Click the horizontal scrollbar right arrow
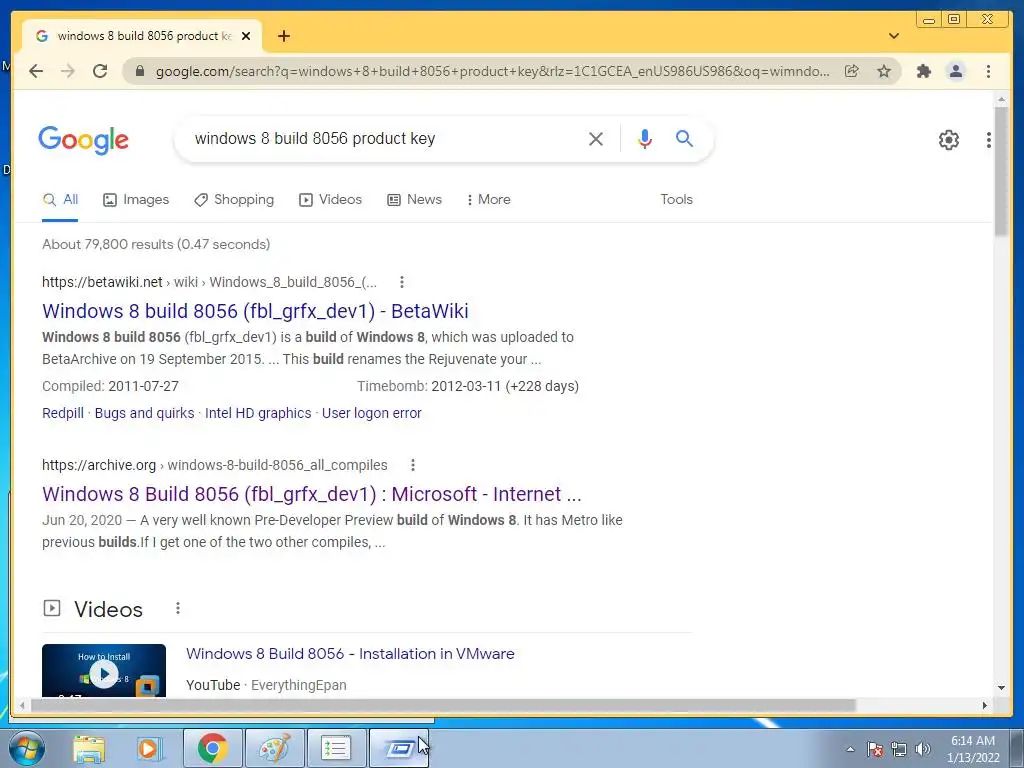1024x768 pixels. [x=985, y=705]
